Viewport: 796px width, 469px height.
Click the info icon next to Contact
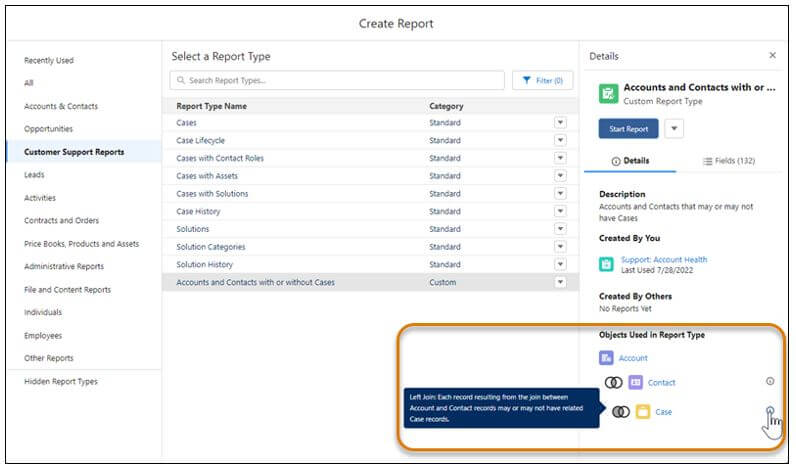coord(769,381)
